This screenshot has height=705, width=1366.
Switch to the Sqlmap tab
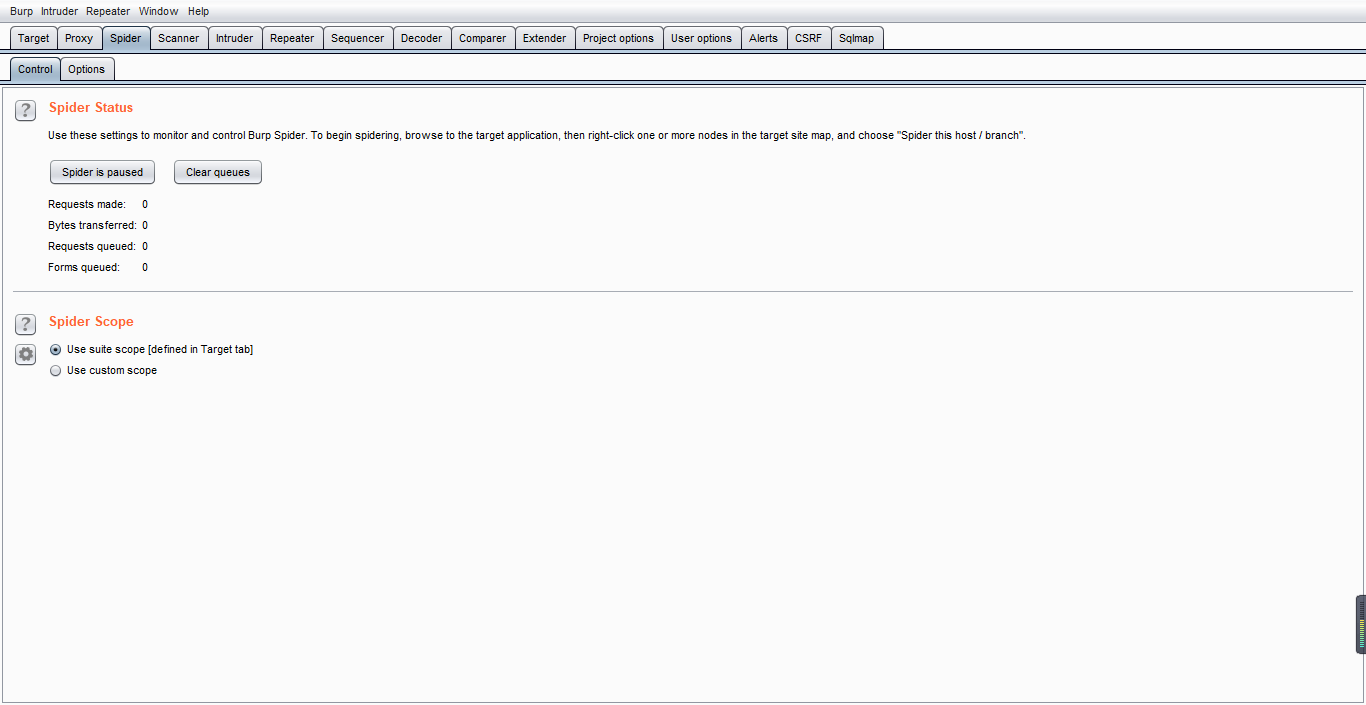click(x=857, y=38)
